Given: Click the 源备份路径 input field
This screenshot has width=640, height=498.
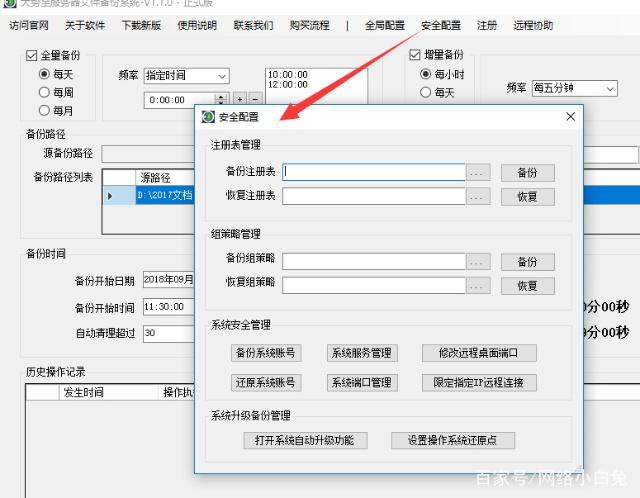Looking at the screenshot, I should [148, 154].
